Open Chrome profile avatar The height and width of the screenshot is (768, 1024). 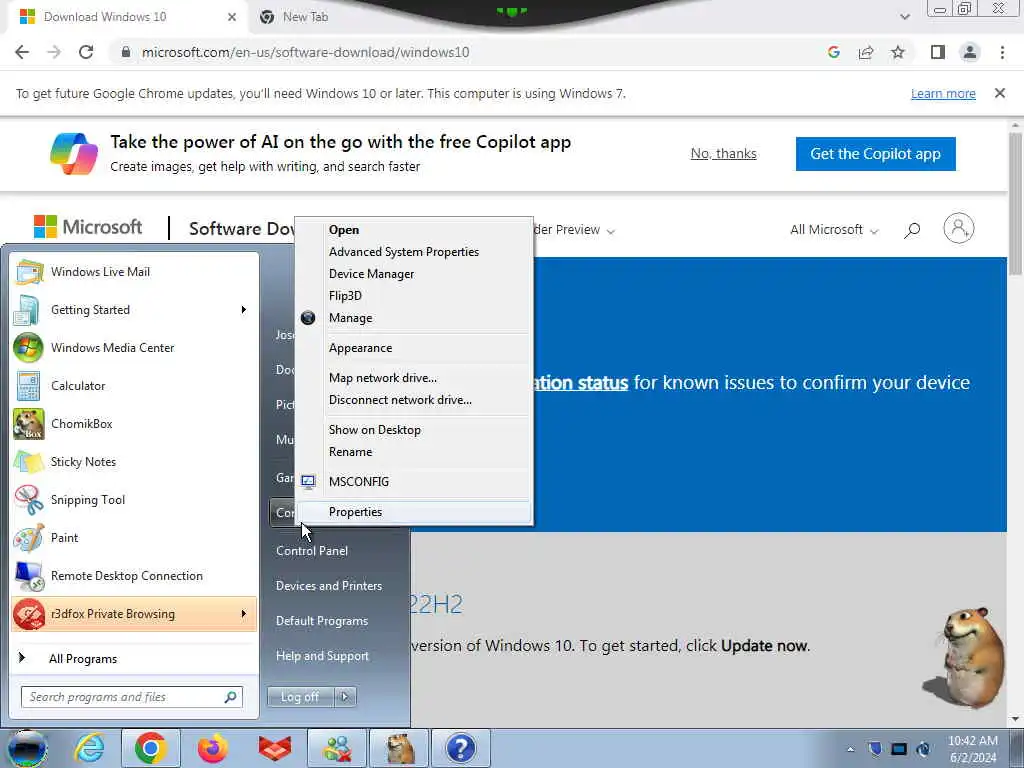(970, 52)
